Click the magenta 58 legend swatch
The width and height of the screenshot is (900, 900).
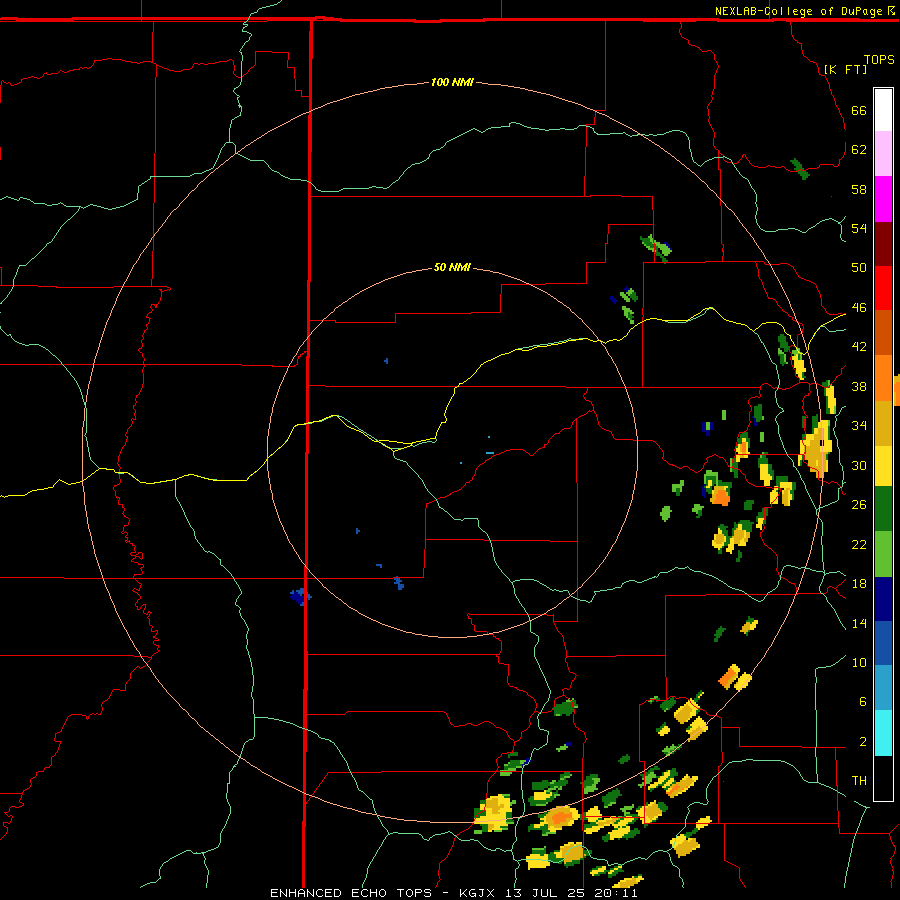point(883,199)
